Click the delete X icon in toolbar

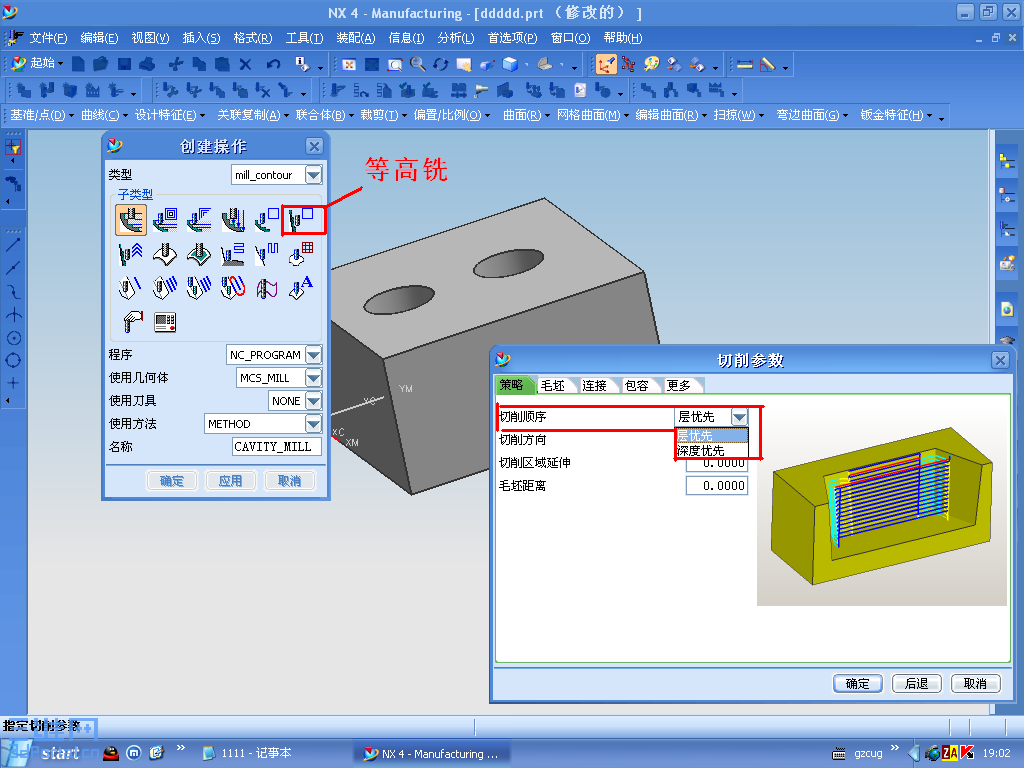tap(245, 64)
